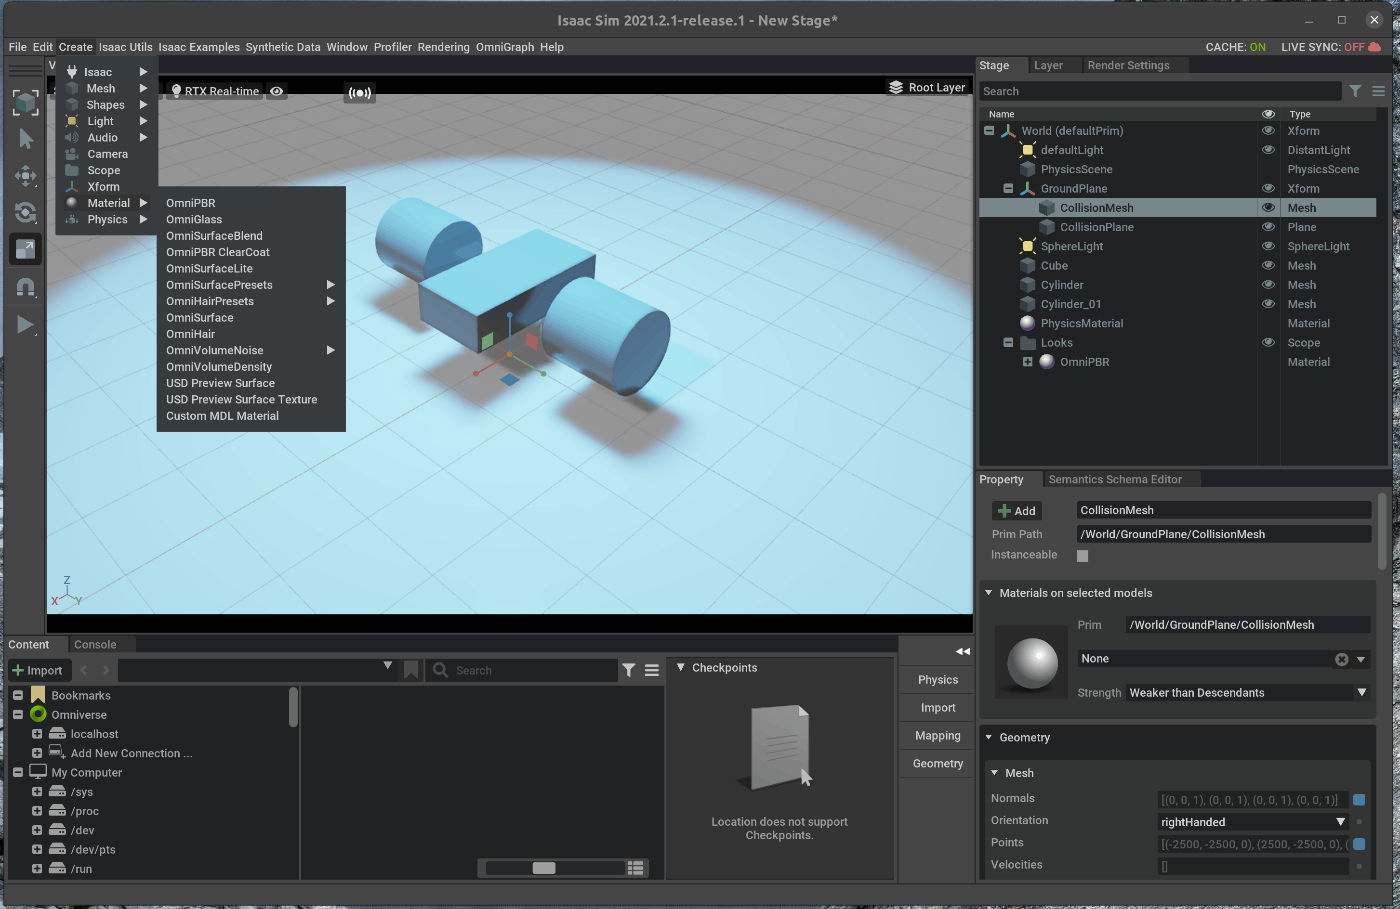Select the Rotate tool in left toolbar
The height and width of the screenshot is (909, 1400).
26,213
